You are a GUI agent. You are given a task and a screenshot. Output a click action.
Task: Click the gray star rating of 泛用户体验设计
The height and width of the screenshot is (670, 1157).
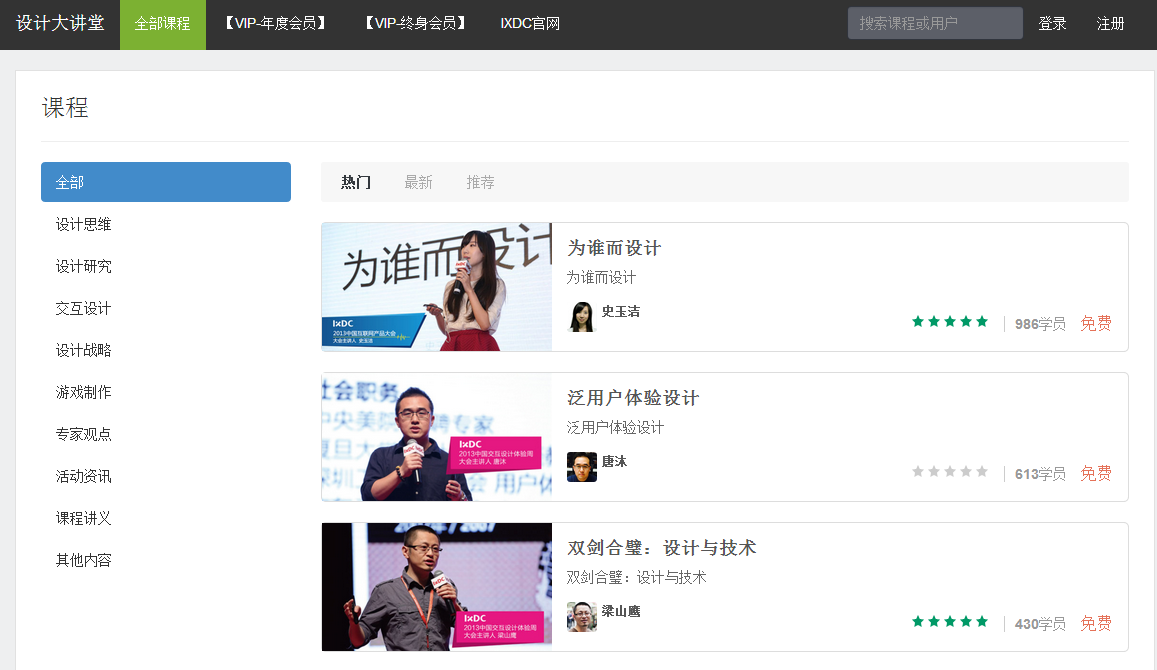click(x=949, y=472)
